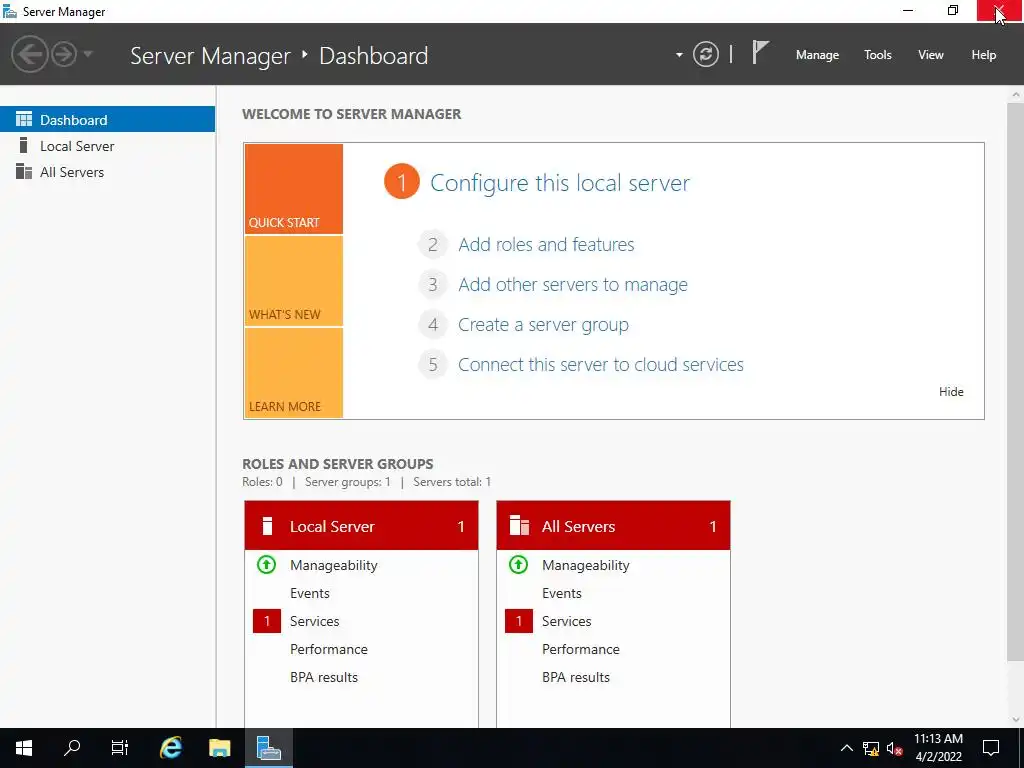Open Events in All Servers tile

click(562, 593)
